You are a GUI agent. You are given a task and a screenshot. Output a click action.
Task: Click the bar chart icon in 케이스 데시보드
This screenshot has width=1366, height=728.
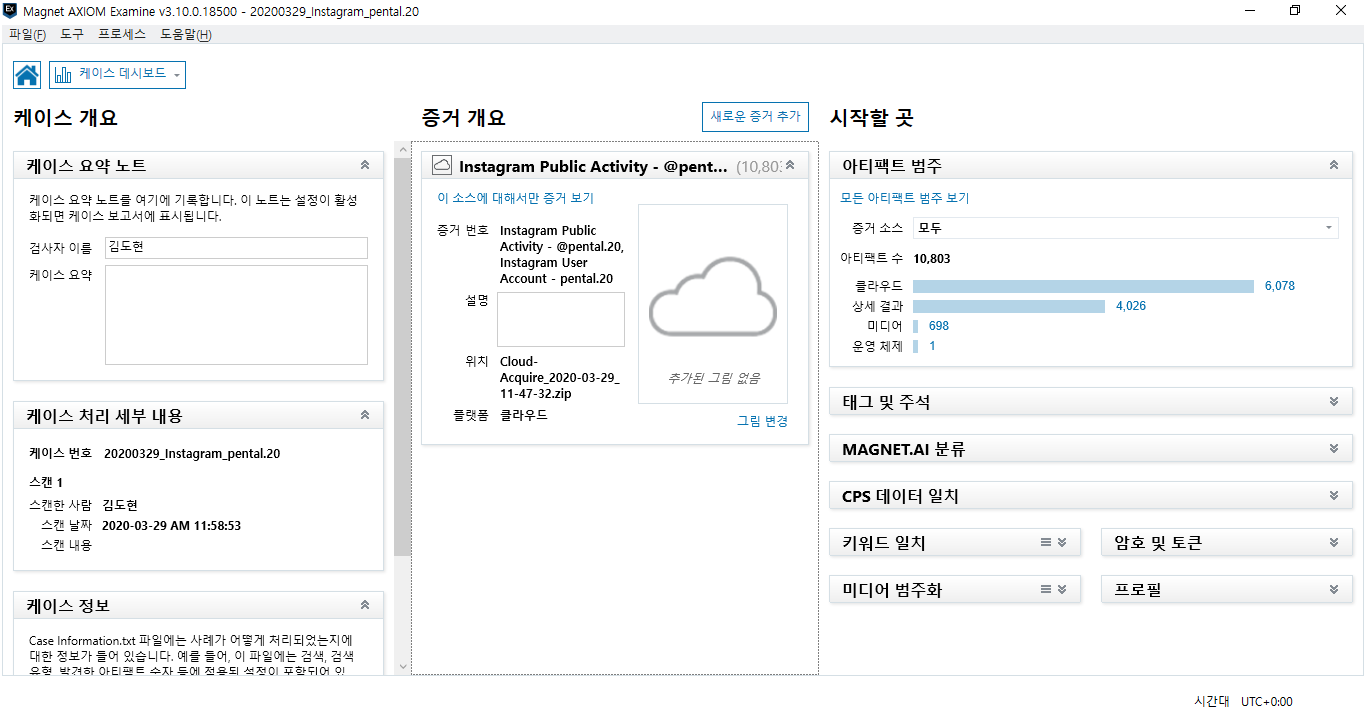[64, 75]
